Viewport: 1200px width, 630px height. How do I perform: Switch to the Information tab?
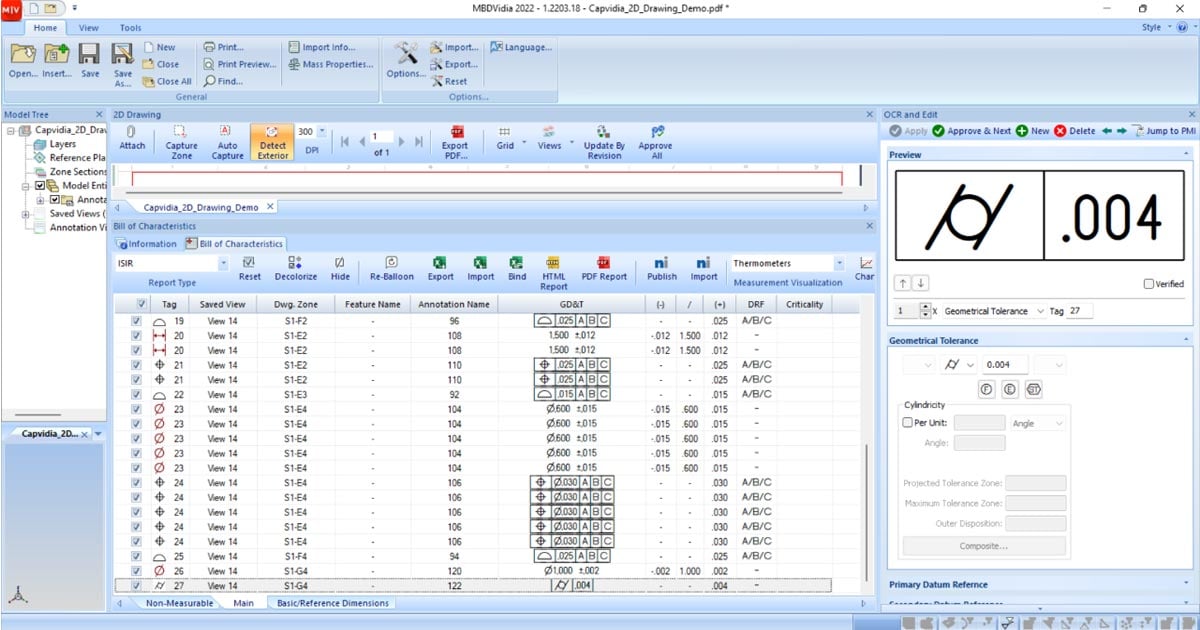click(146, 243)
